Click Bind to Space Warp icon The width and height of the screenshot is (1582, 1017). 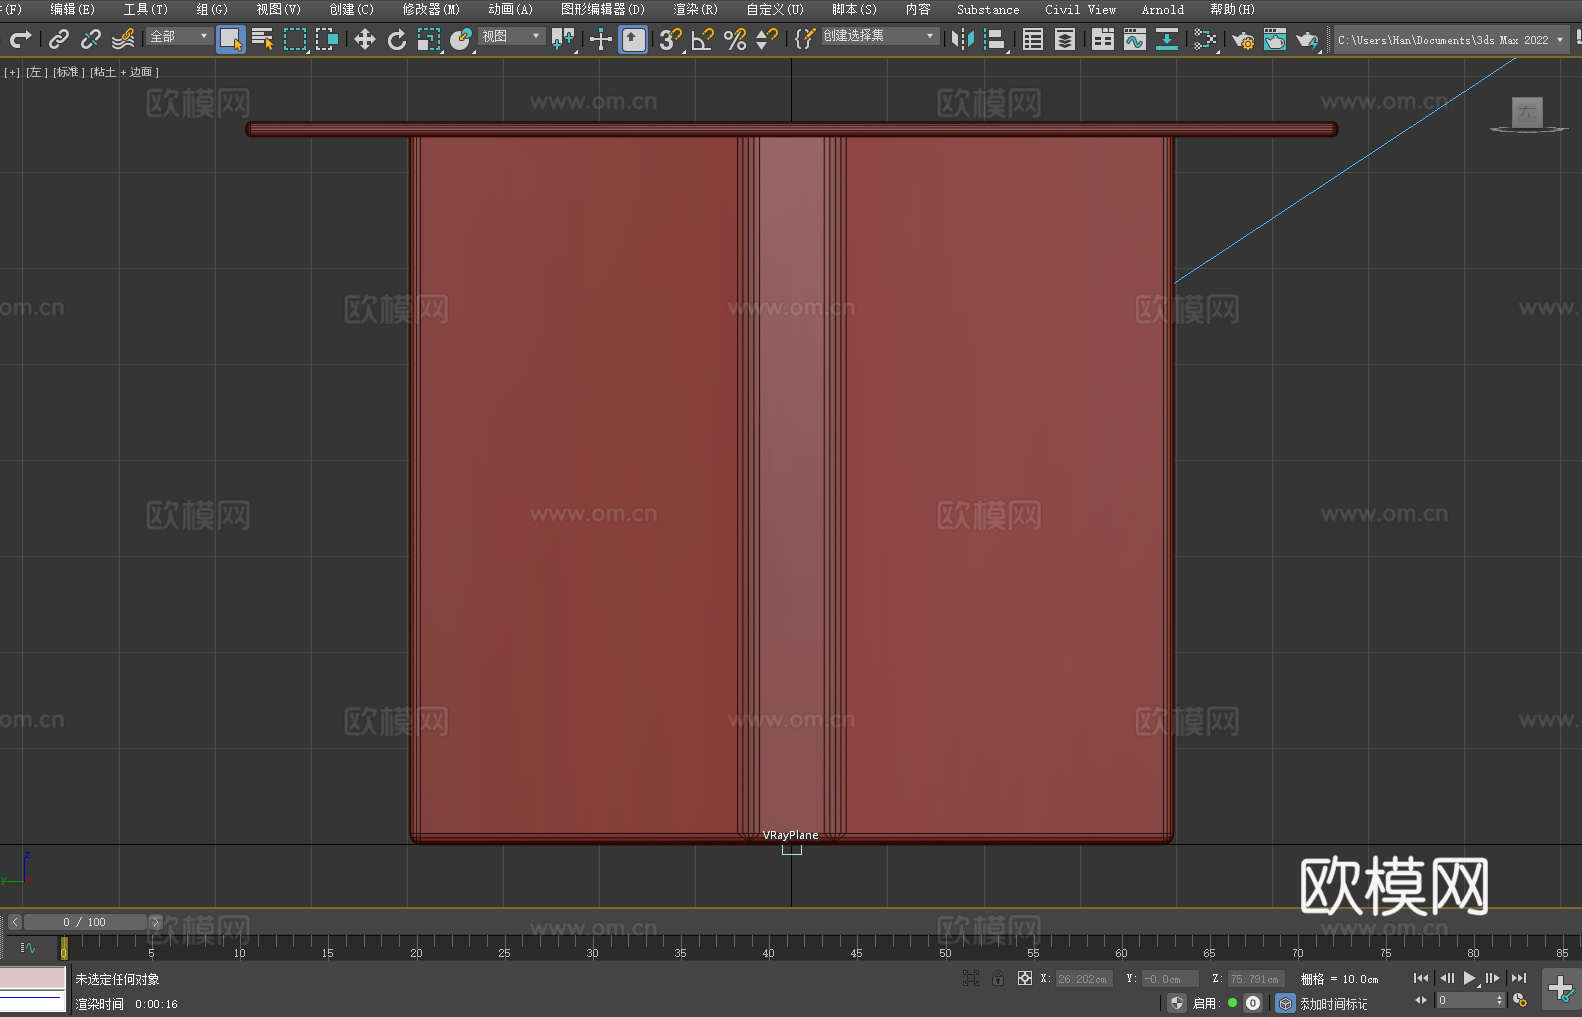(x=123, y=39)
